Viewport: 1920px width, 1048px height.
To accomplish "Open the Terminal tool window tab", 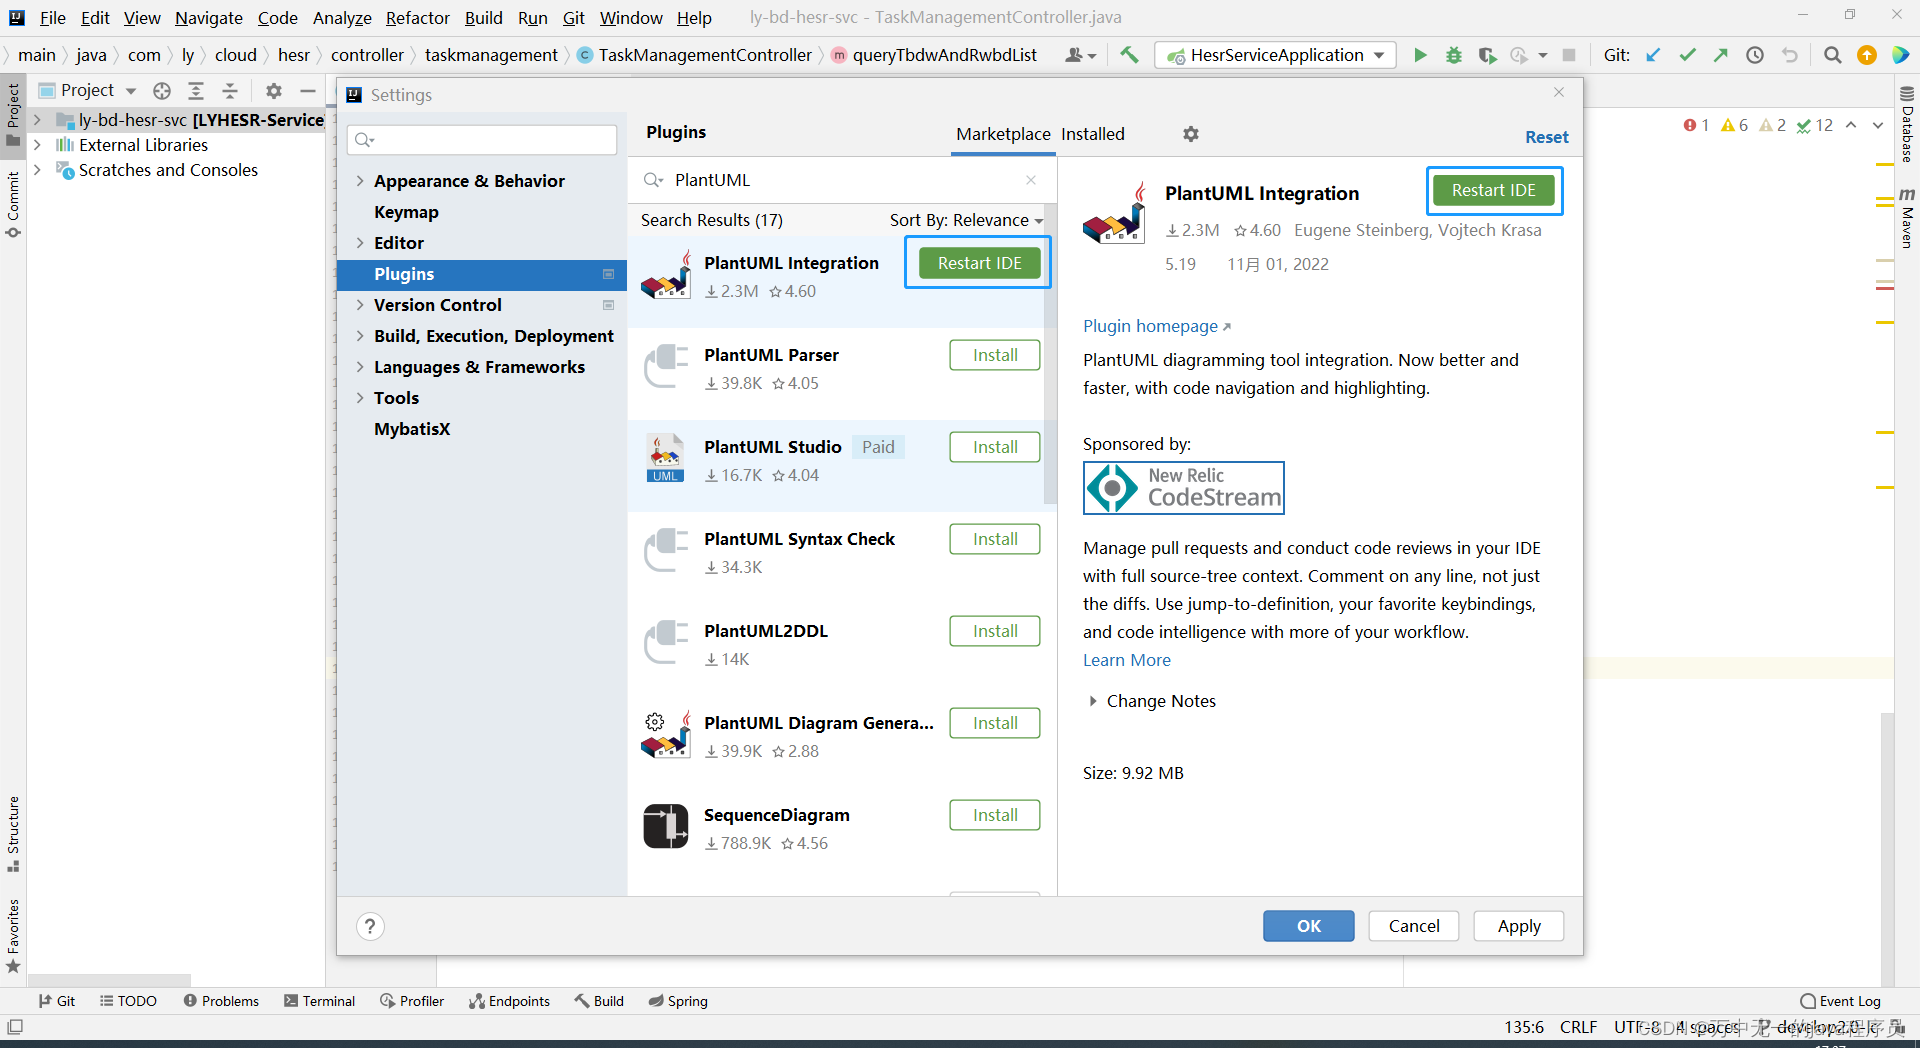I will pos(319,1001).
